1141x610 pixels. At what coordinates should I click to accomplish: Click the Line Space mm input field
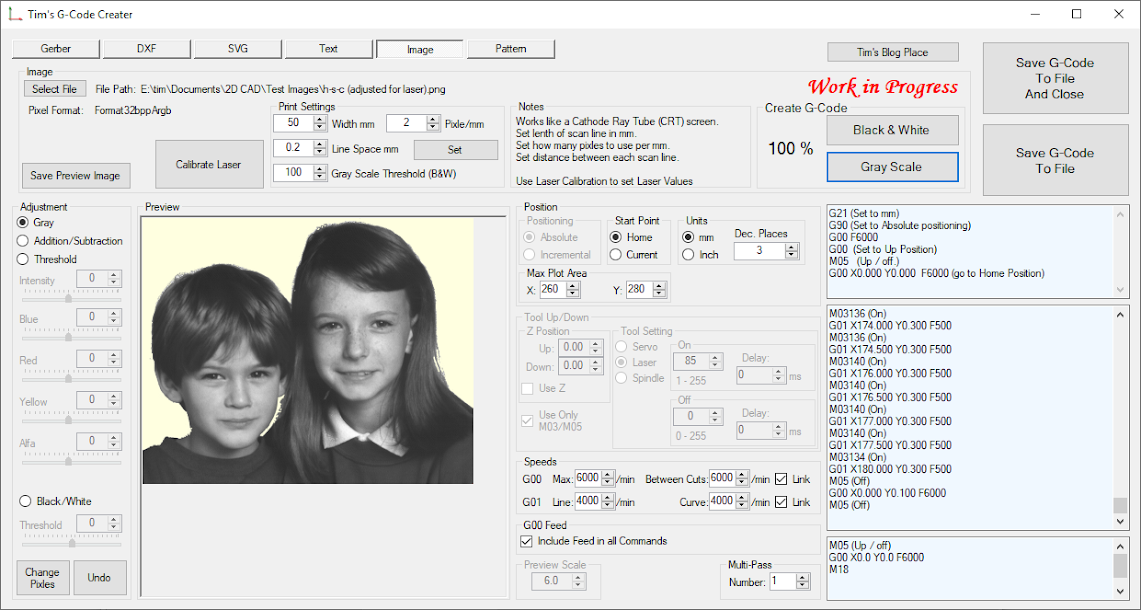[x=294, y=148]
